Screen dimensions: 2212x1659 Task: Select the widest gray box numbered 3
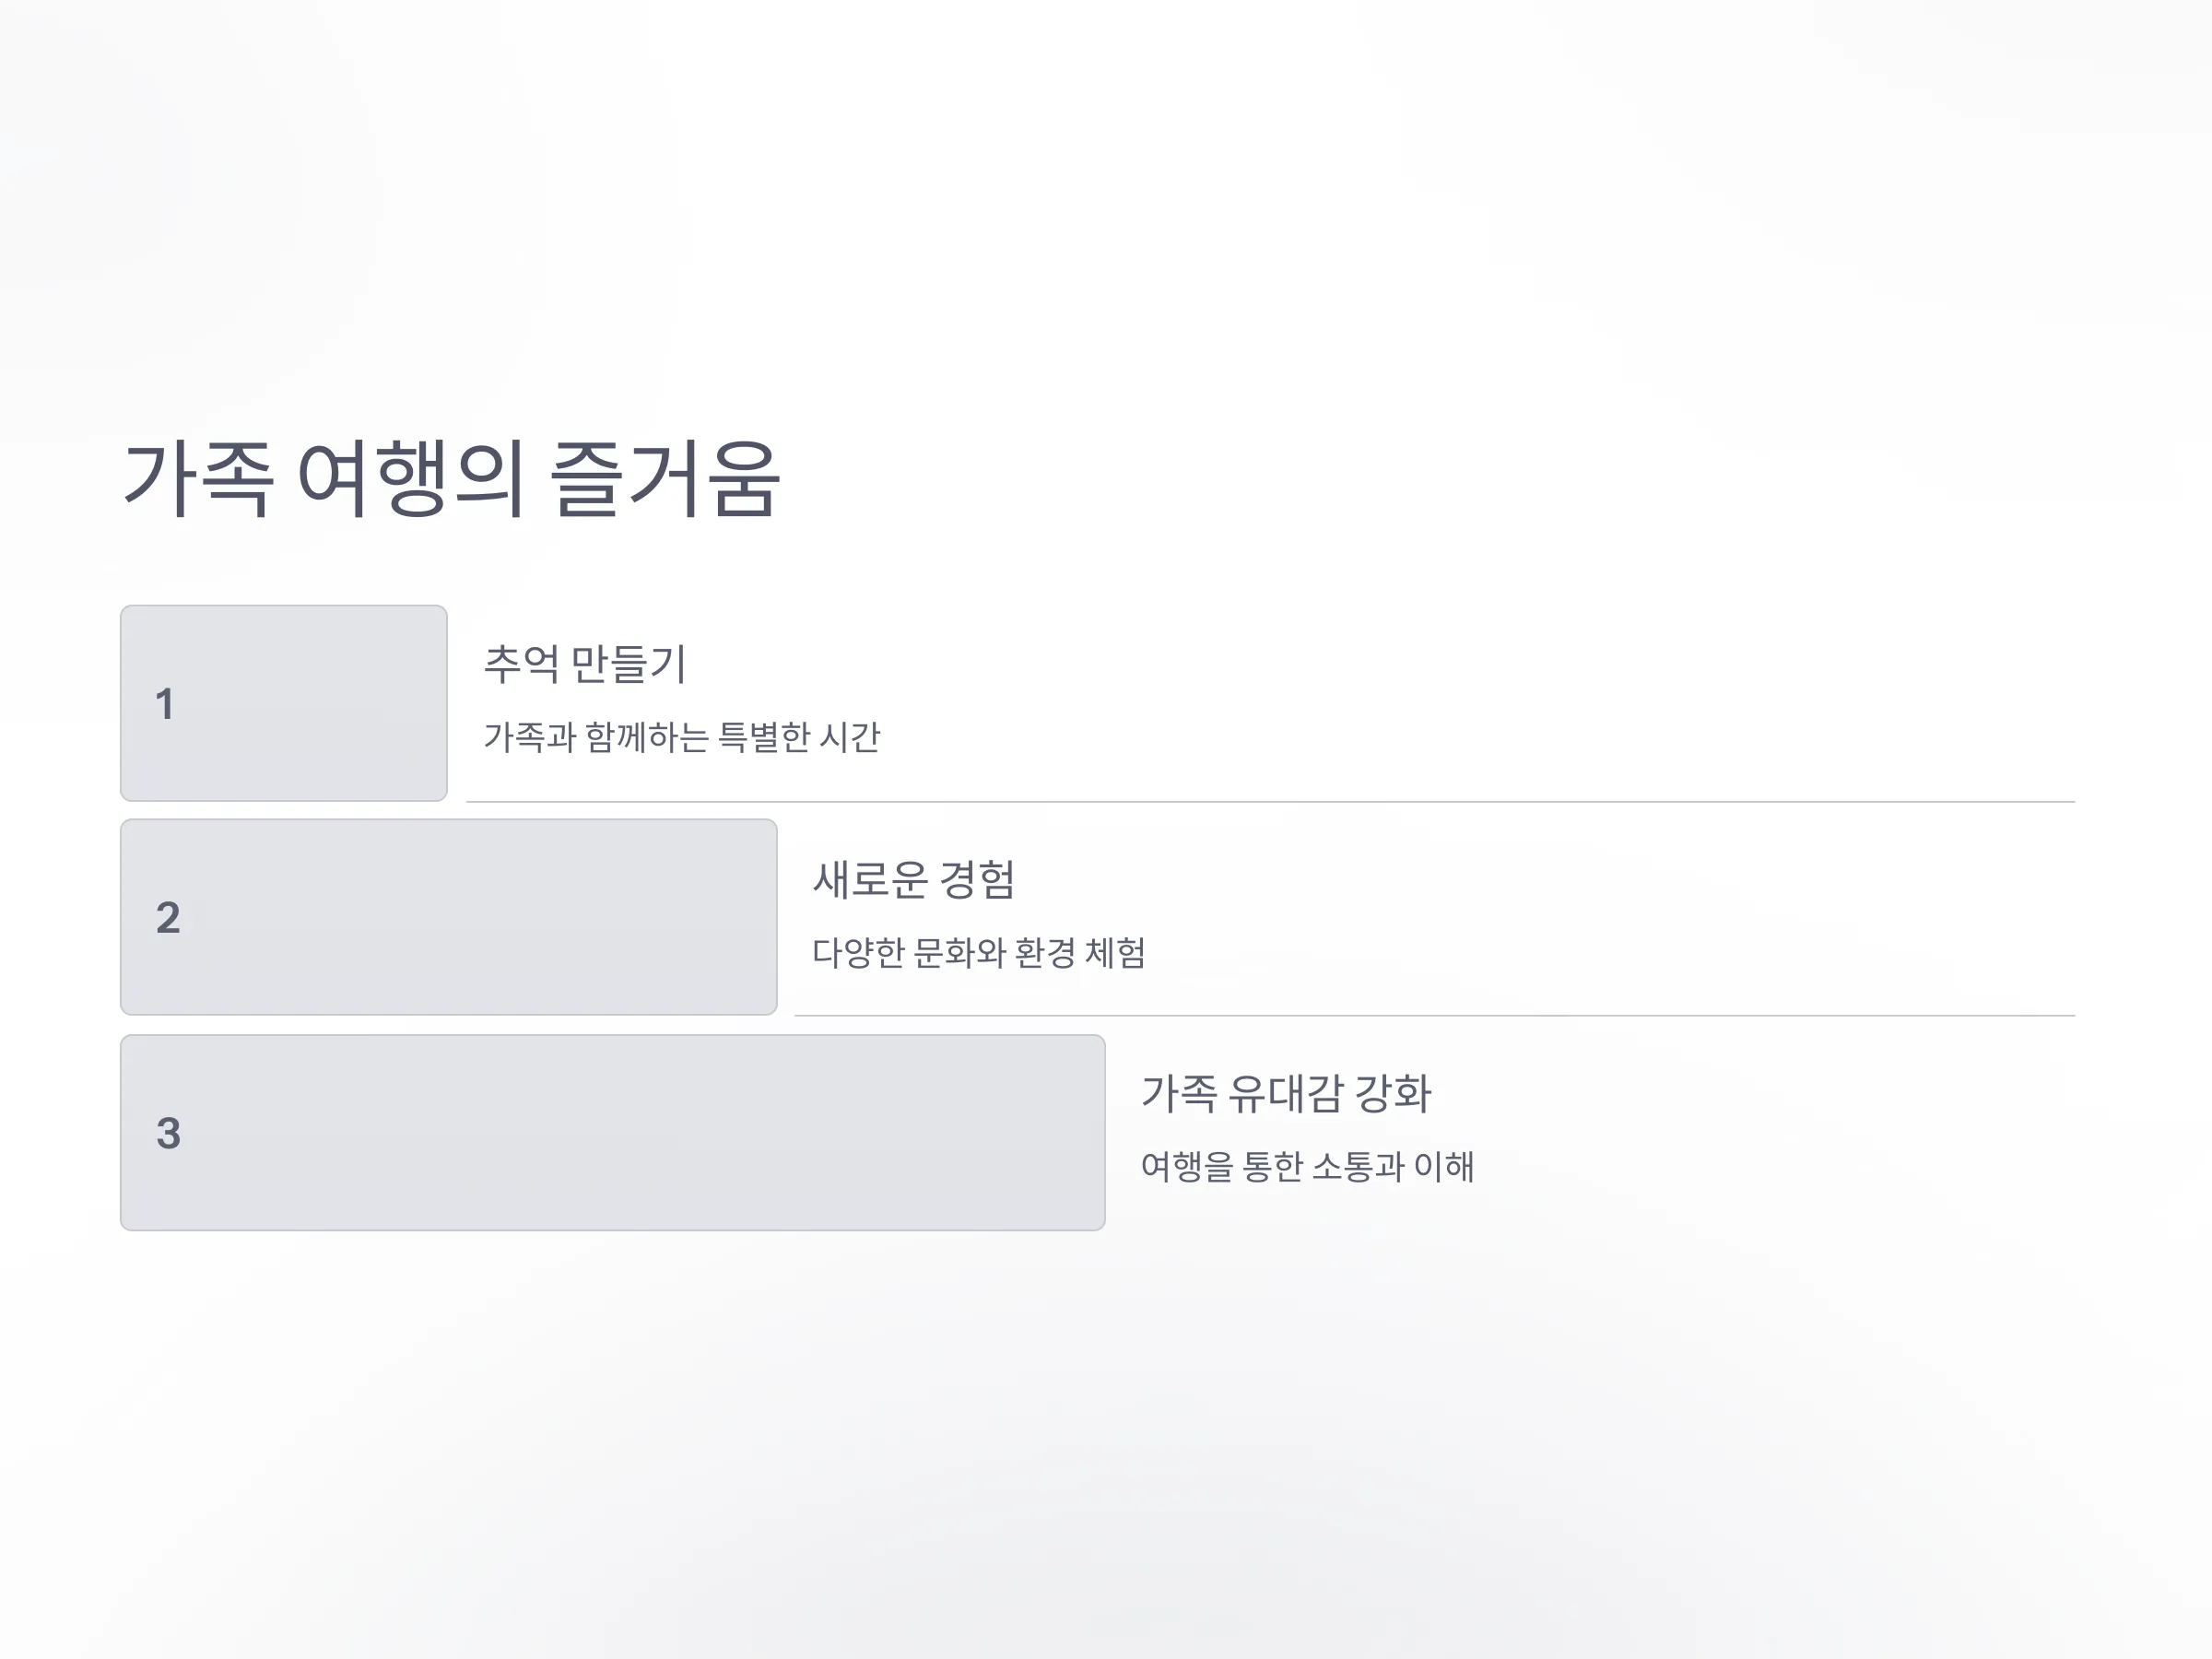click(613, 1132)
